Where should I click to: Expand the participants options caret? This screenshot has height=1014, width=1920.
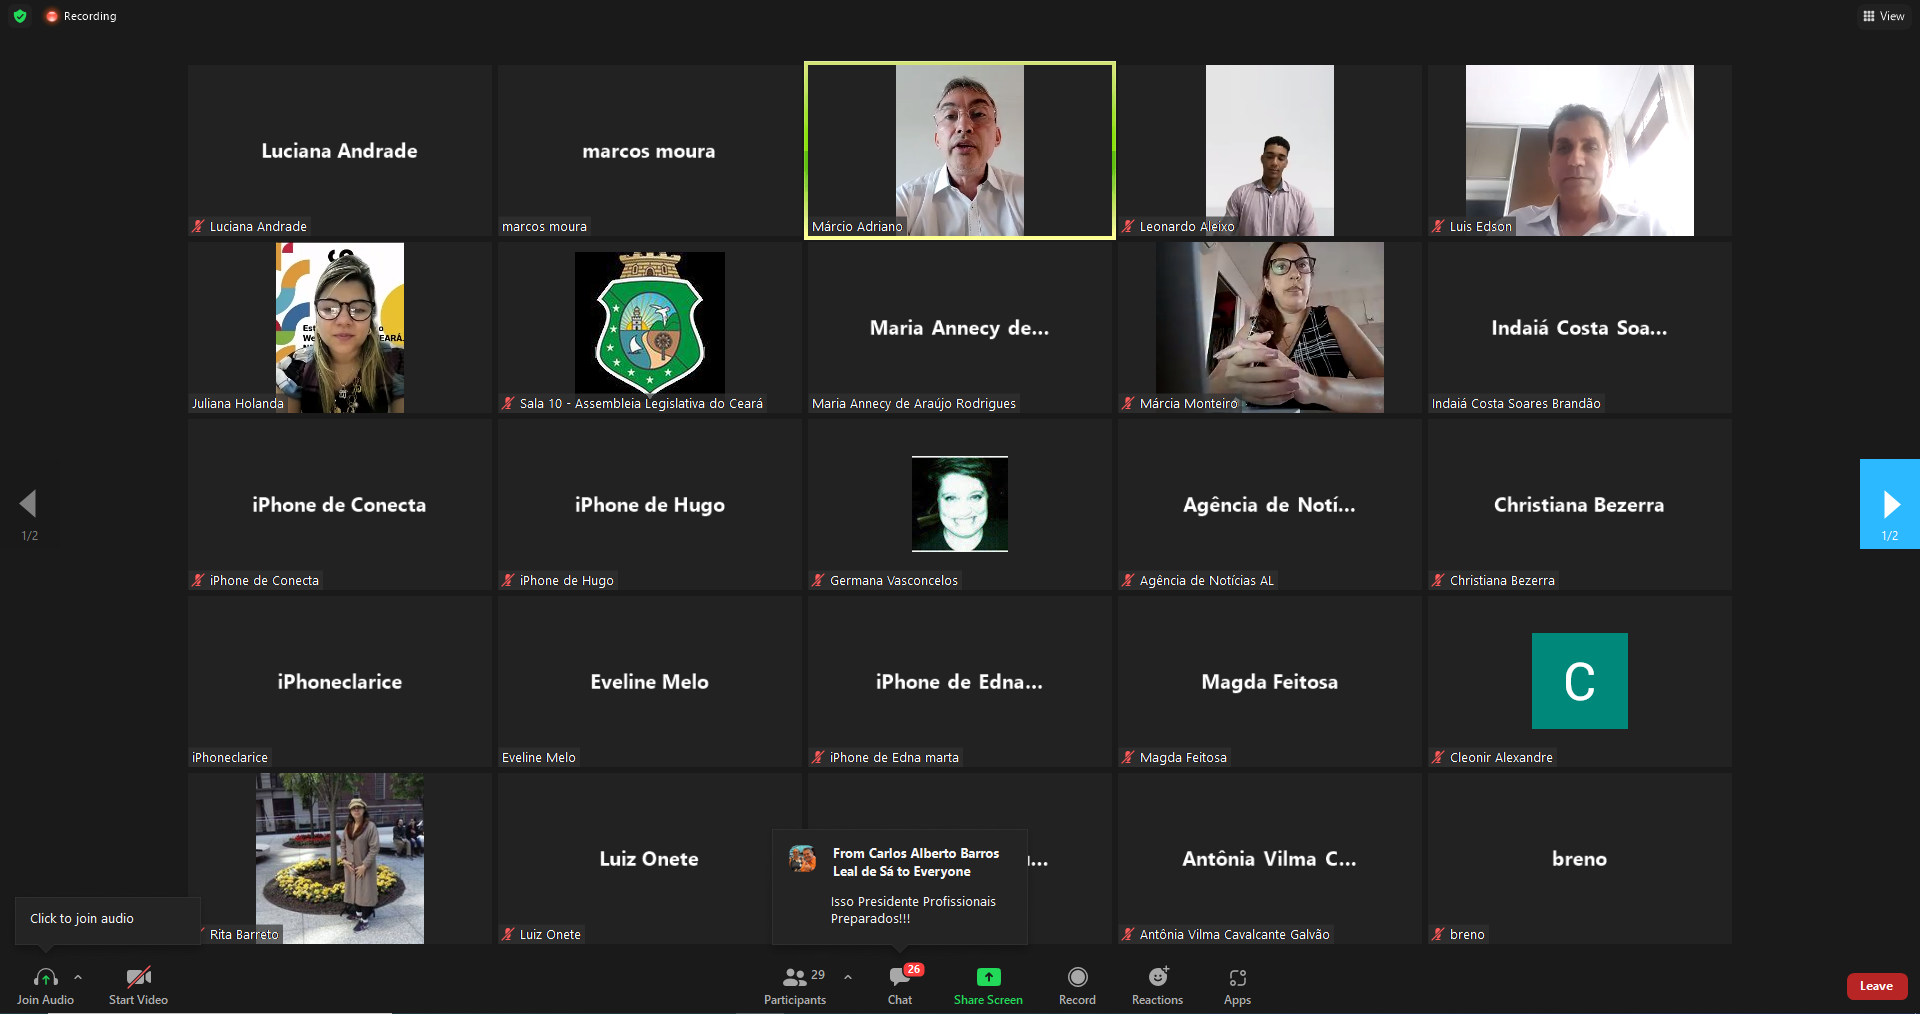point(848,977)
